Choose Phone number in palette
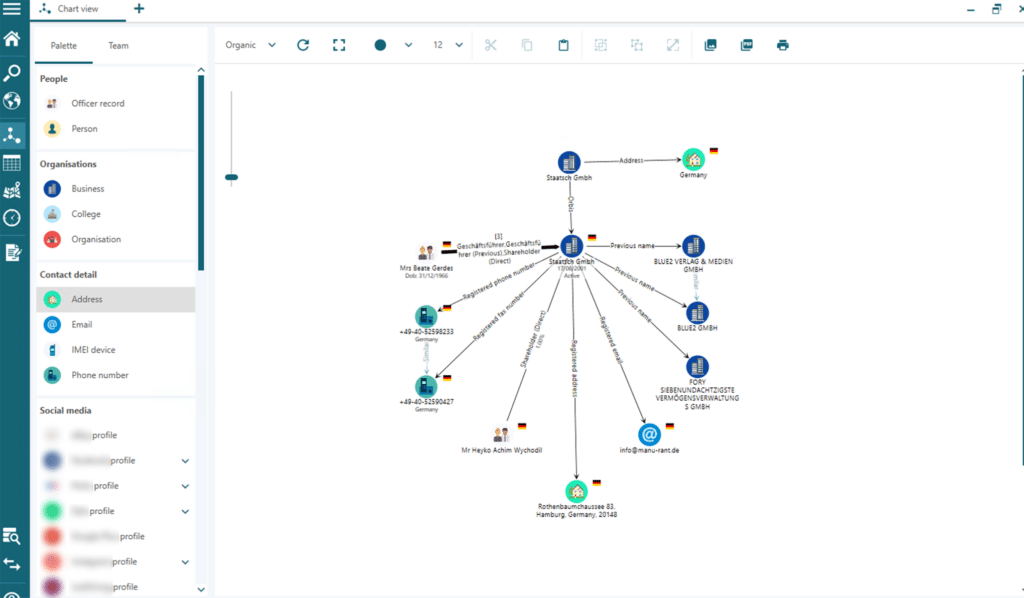Screen dimensions: 1024x598 click(116, 375)
